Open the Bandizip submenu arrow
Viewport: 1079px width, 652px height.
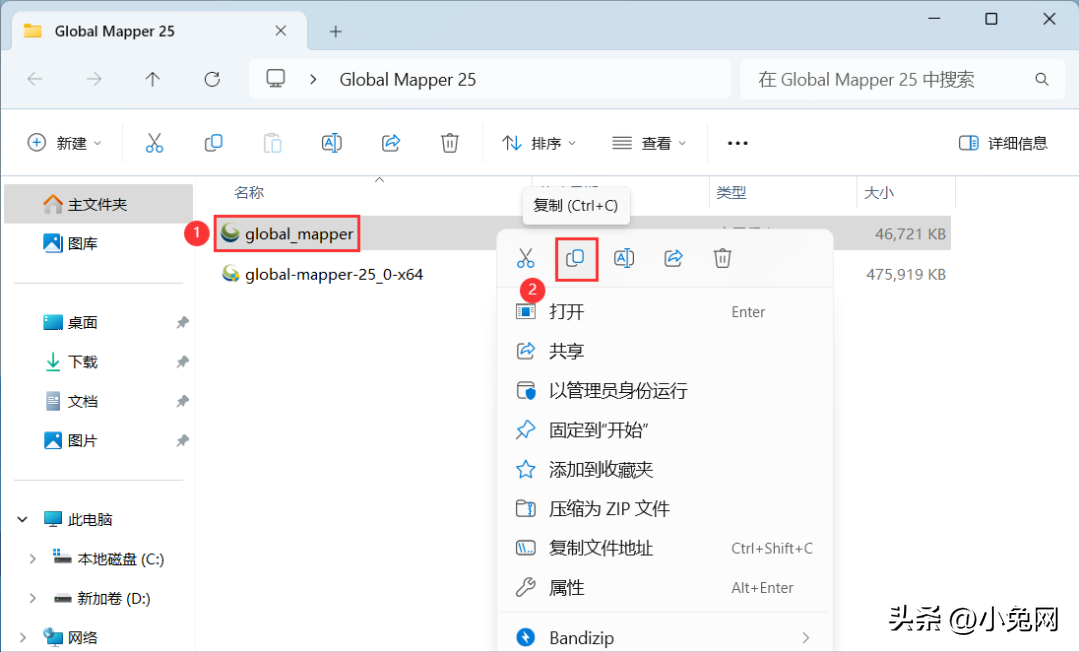806,638
